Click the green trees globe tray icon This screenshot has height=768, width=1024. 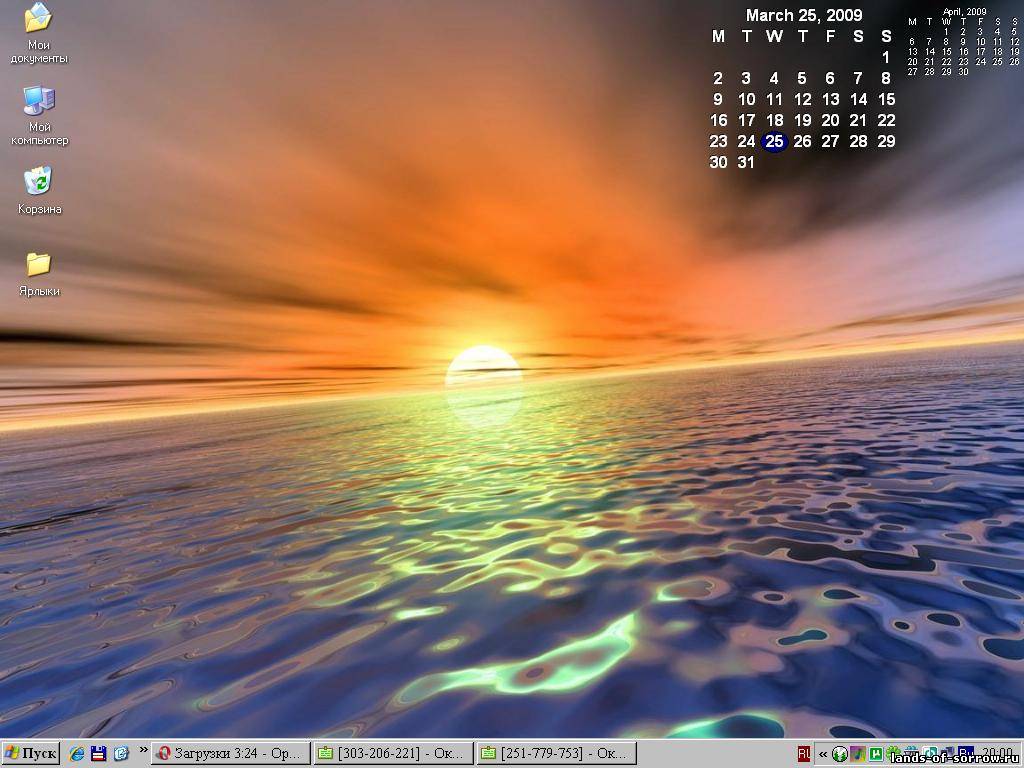(840, 754)
